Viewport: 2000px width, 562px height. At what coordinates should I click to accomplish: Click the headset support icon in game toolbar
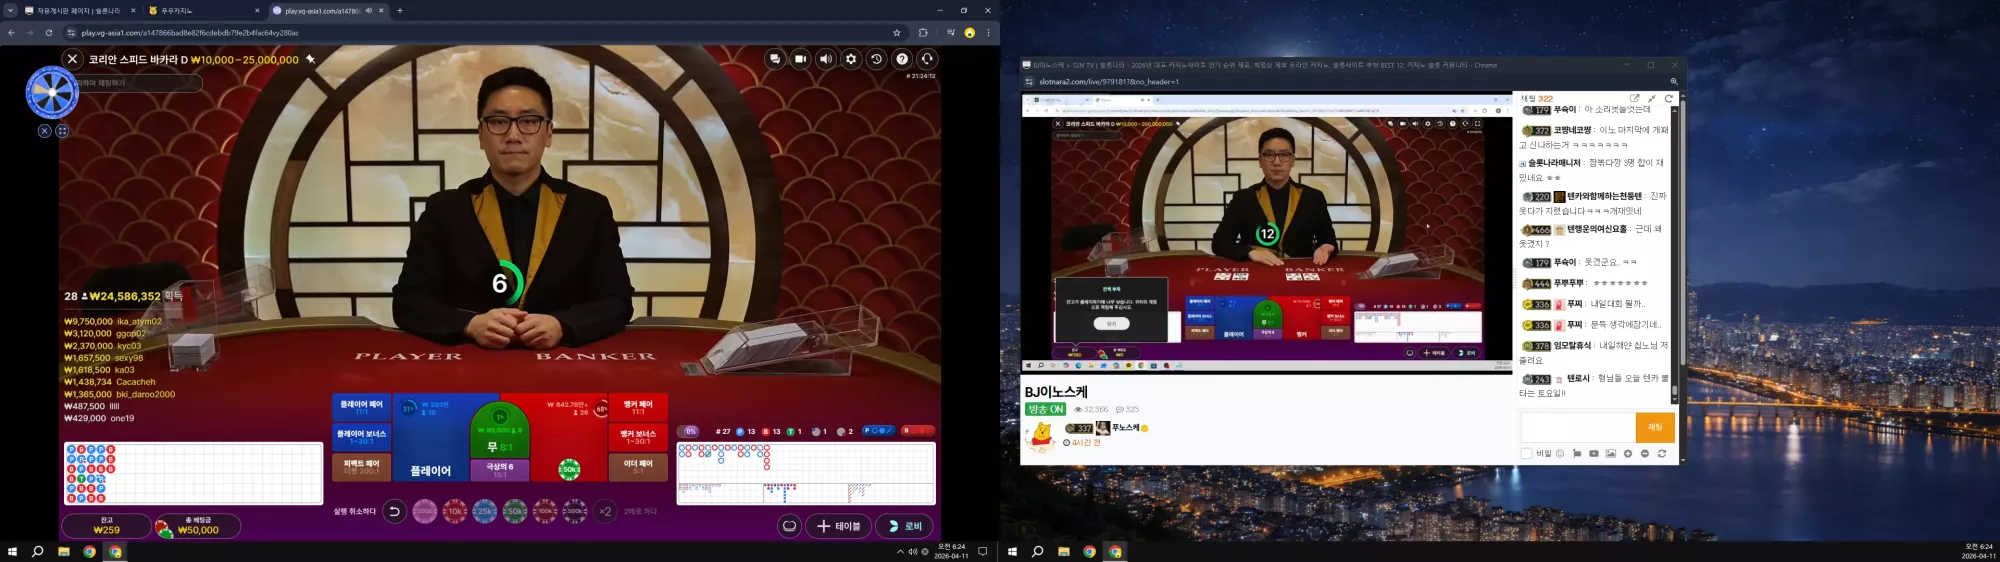click(927, 59)
